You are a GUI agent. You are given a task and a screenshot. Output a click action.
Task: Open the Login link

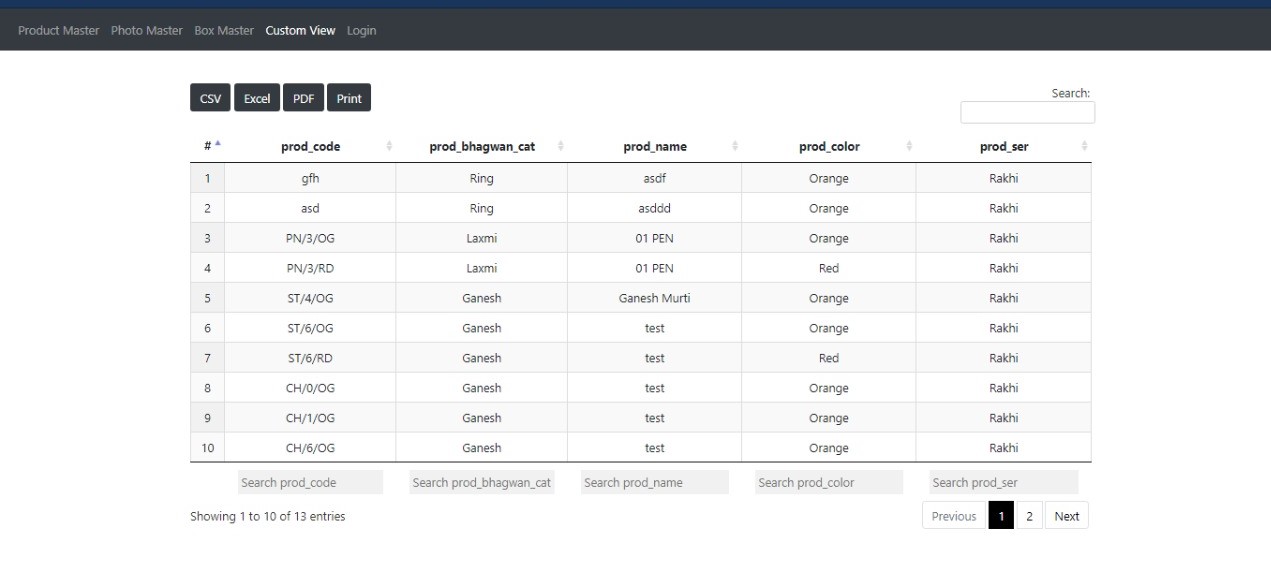362,30
